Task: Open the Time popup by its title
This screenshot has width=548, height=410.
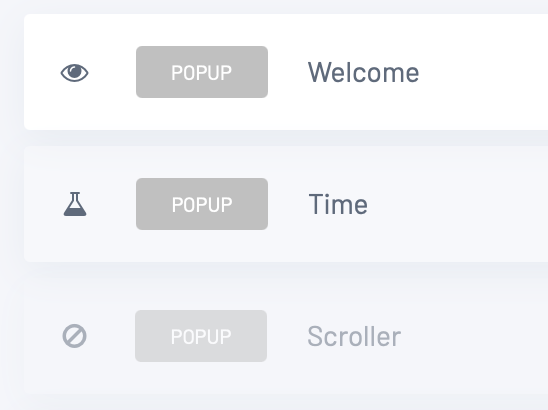Action: tap(338, 204)
